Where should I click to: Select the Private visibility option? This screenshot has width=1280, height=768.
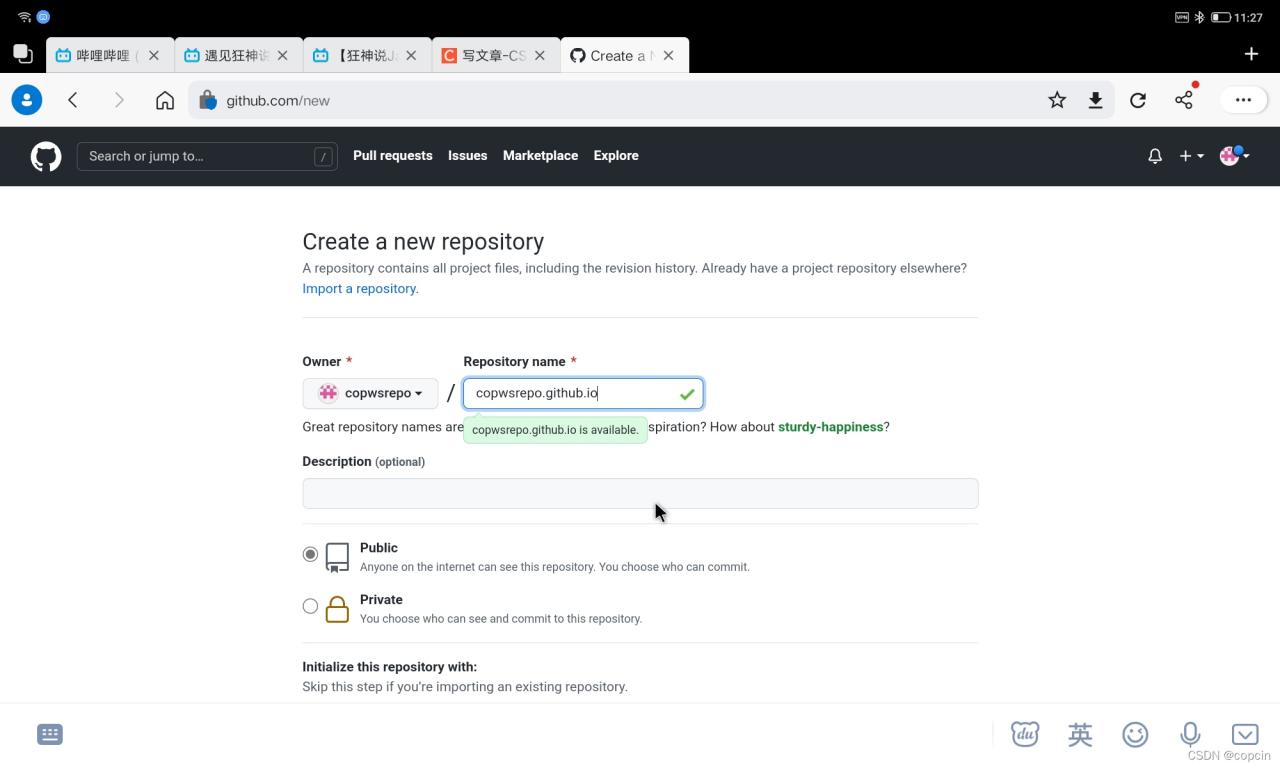click(310, 606)
